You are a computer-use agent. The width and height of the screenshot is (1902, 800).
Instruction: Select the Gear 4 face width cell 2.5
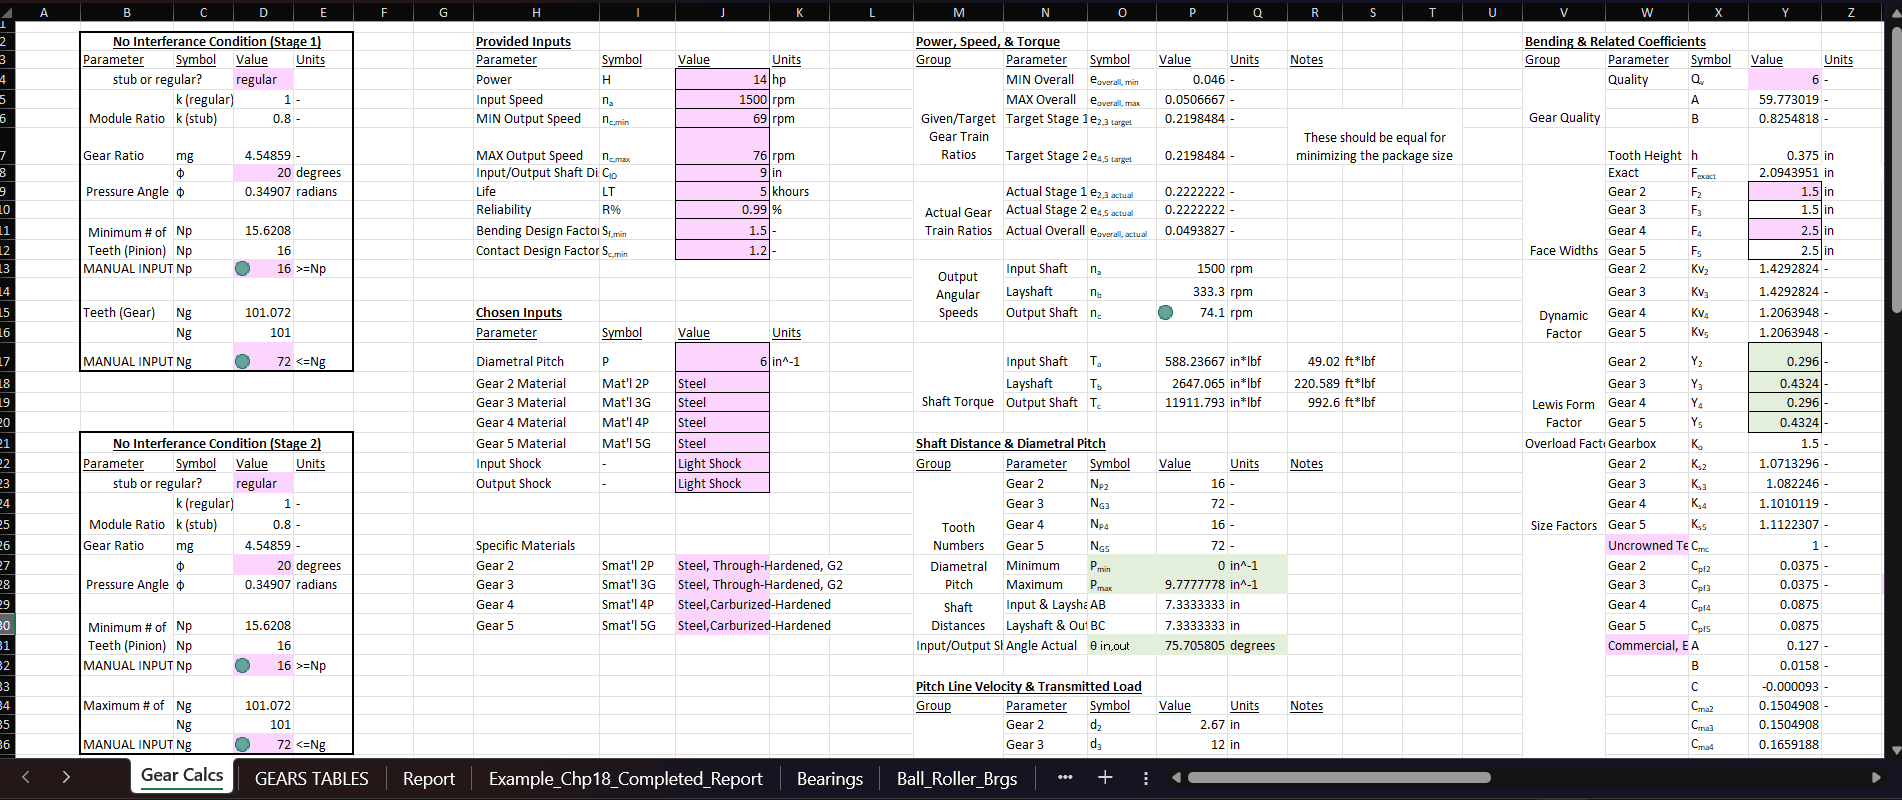(x=1784, y=230)
